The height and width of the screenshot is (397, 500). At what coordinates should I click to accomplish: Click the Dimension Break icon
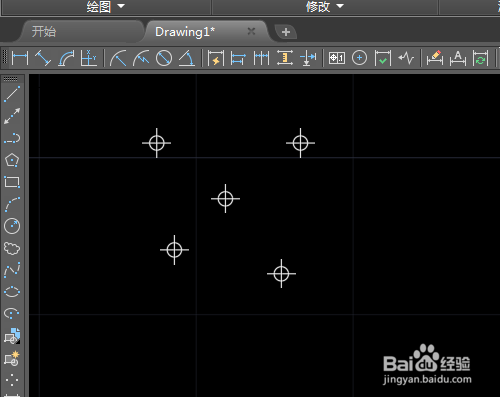click(308, 58)
